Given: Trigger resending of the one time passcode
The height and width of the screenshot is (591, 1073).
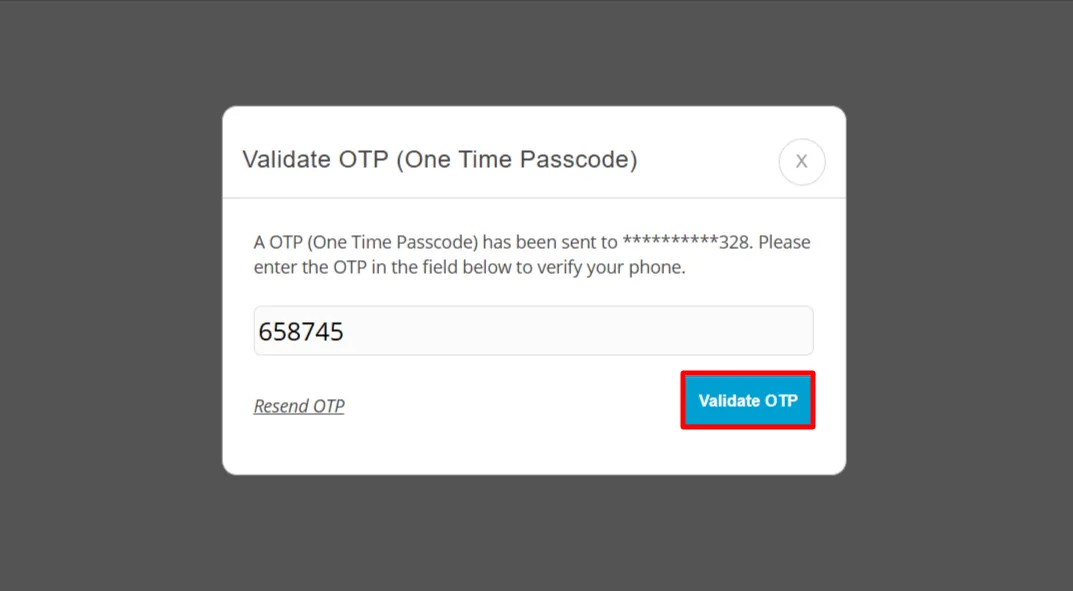Looking at the screenshot, I should coord(298,405).
